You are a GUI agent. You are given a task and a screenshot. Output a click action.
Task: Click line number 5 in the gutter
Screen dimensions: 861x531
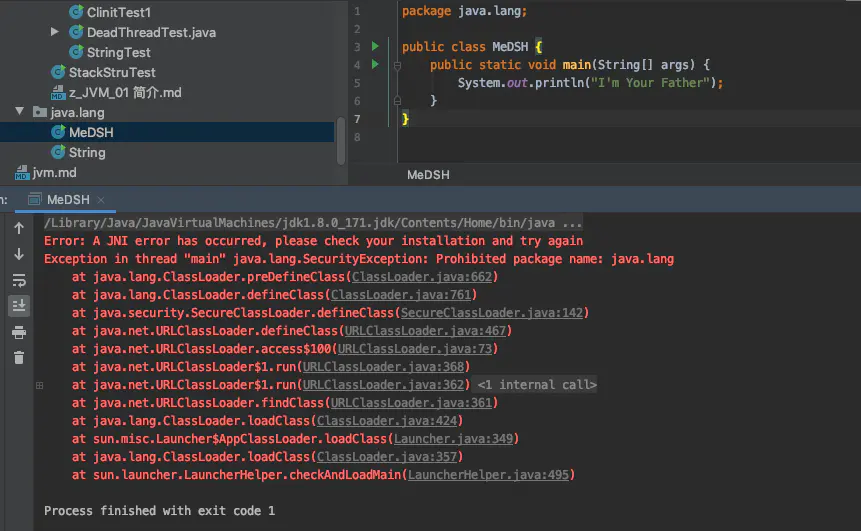click(357, 83)
